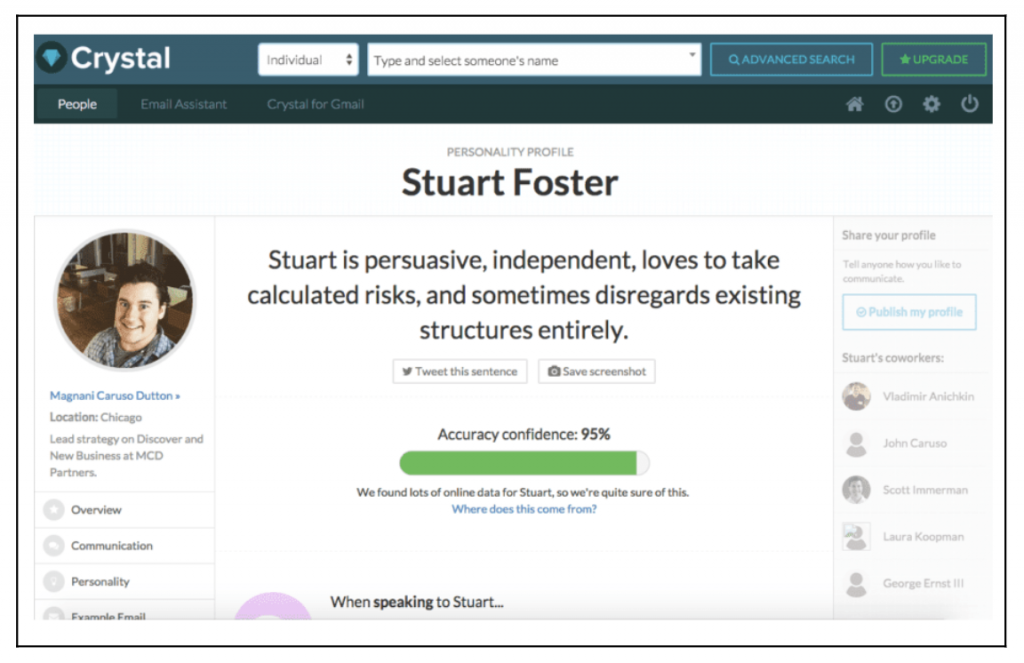This screenshot has height=663, width=1024.
Task: Open the Communication sidebar section
Action: pos(124,545)
